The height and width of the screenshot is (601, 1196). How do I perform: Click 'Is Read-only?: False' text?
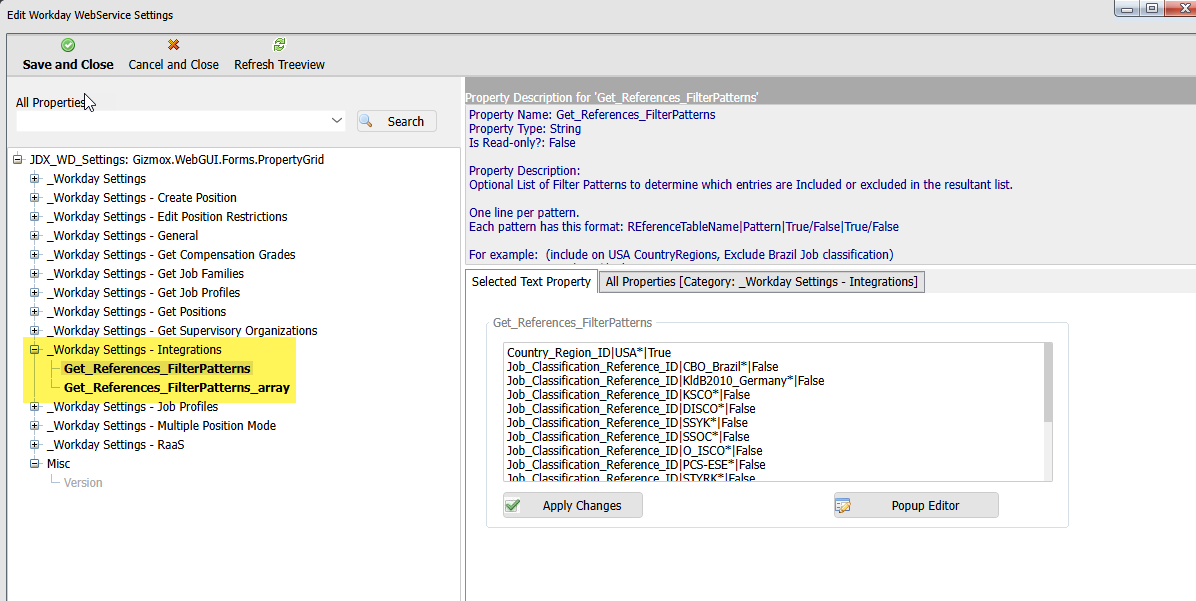click(x=522, y=143)
